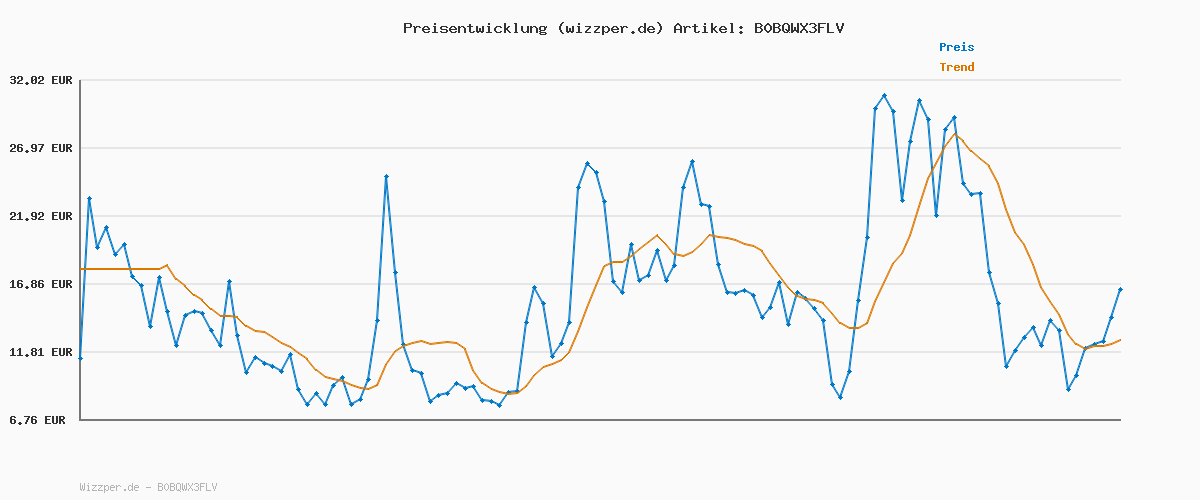Select the 26.97 EUR axis label
Image resolution: width=1200 pixels, height=500 pixels.
pyautogui.click(x=41, y=148)
